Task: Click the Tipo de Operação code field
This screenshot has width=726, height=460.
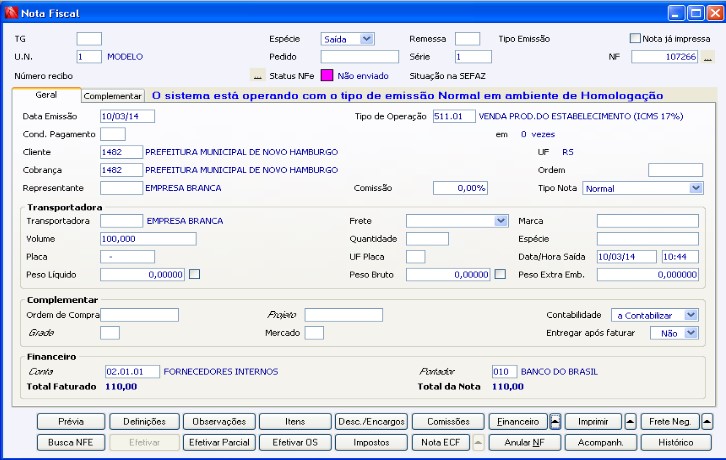Action: pyautogui.click(x=454, y=116)
